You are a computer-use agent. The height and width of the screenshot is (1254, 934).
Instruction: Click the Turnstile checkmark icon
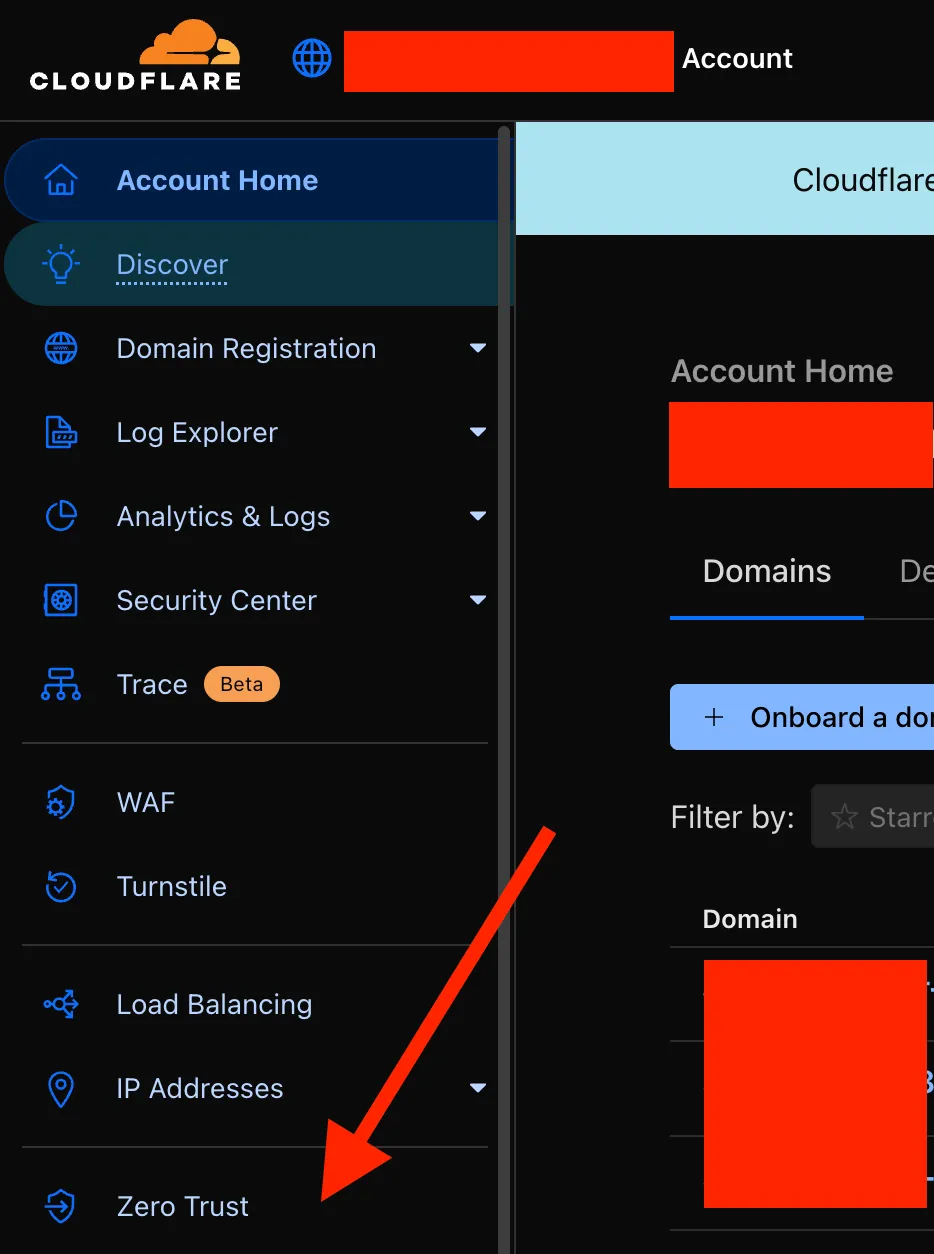(61, 886)
